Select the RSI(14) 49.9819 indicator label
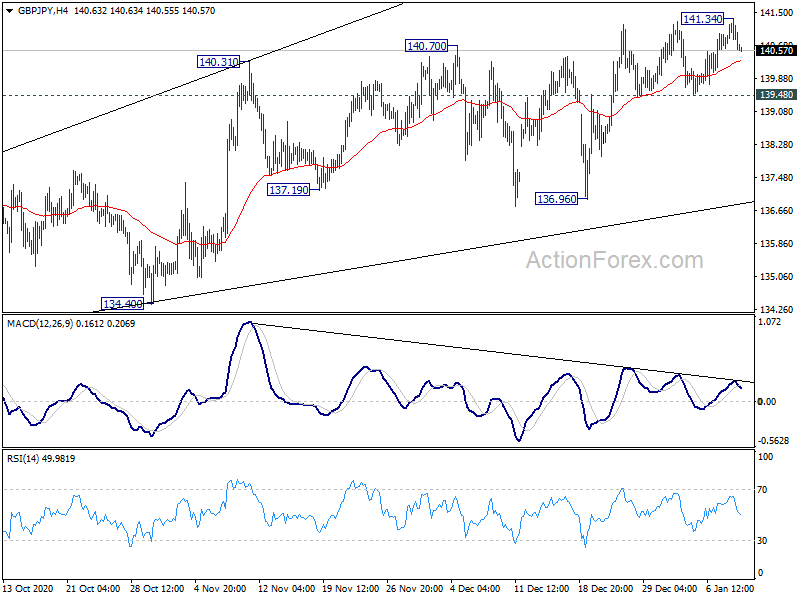 click(41, 459)
